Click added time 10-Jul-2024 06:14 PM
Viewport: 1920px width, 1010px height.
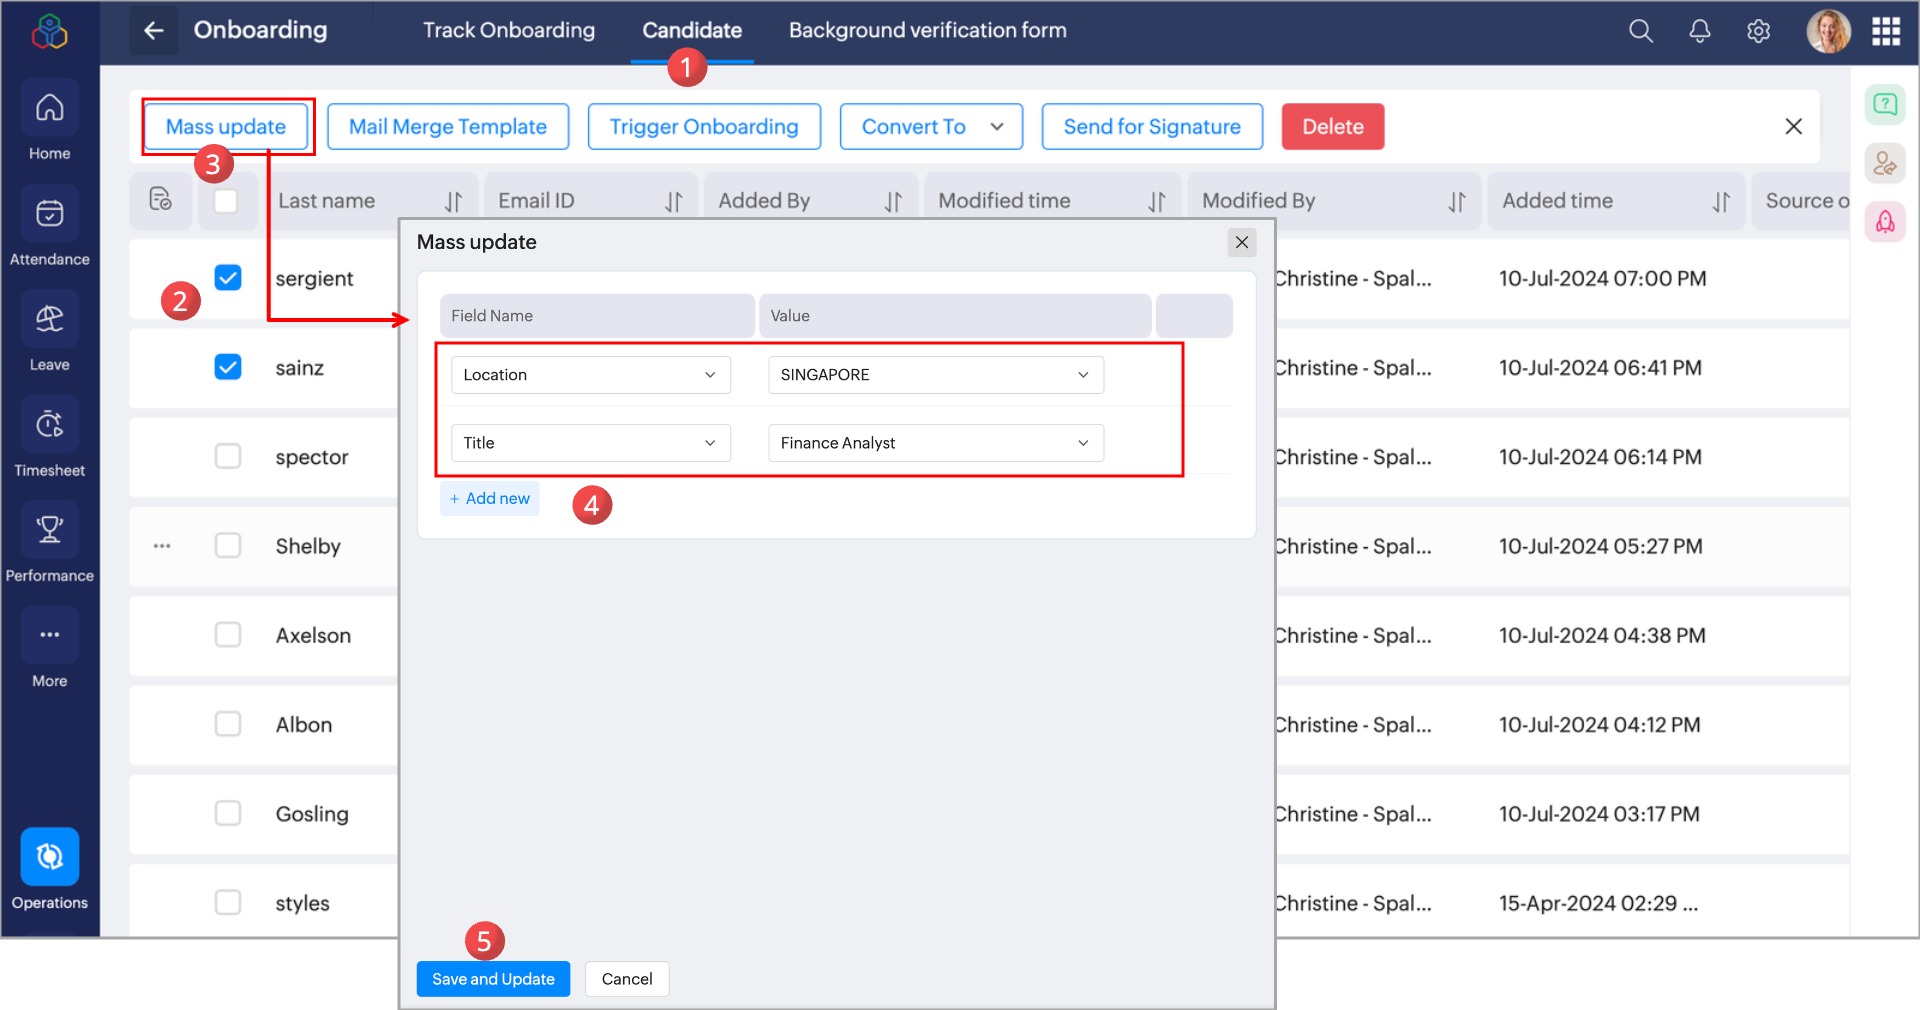pyautogui.click(x=1600, y=457)
